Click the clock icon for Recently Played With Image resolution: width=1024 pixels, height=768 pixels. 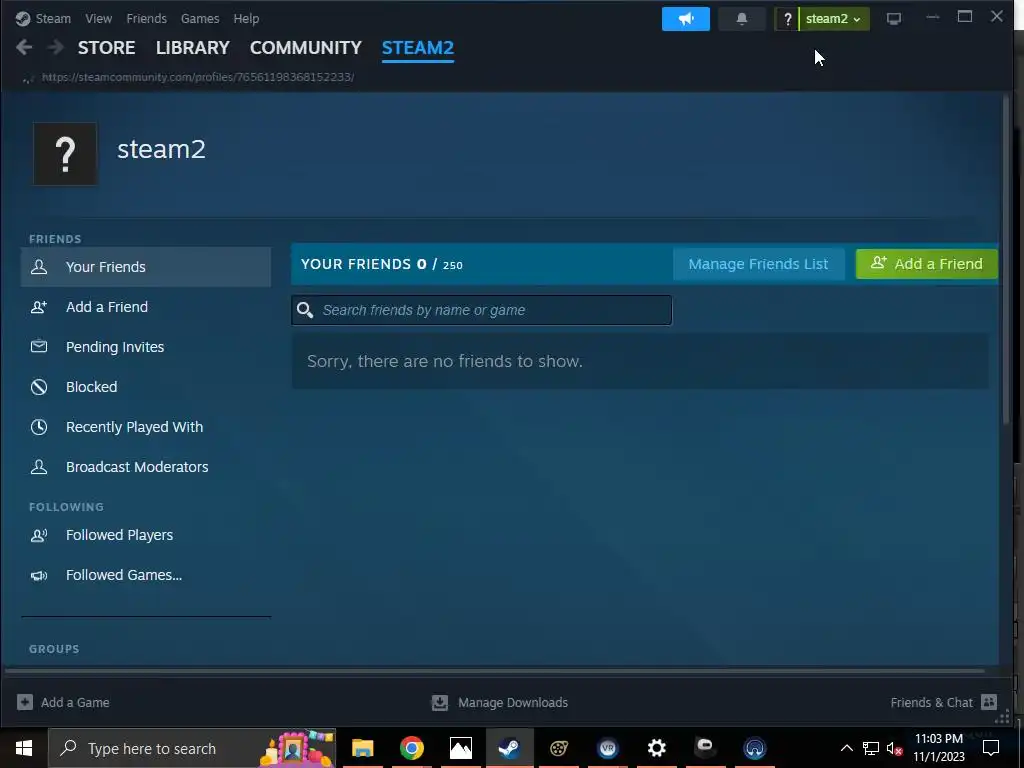point(39,427)
